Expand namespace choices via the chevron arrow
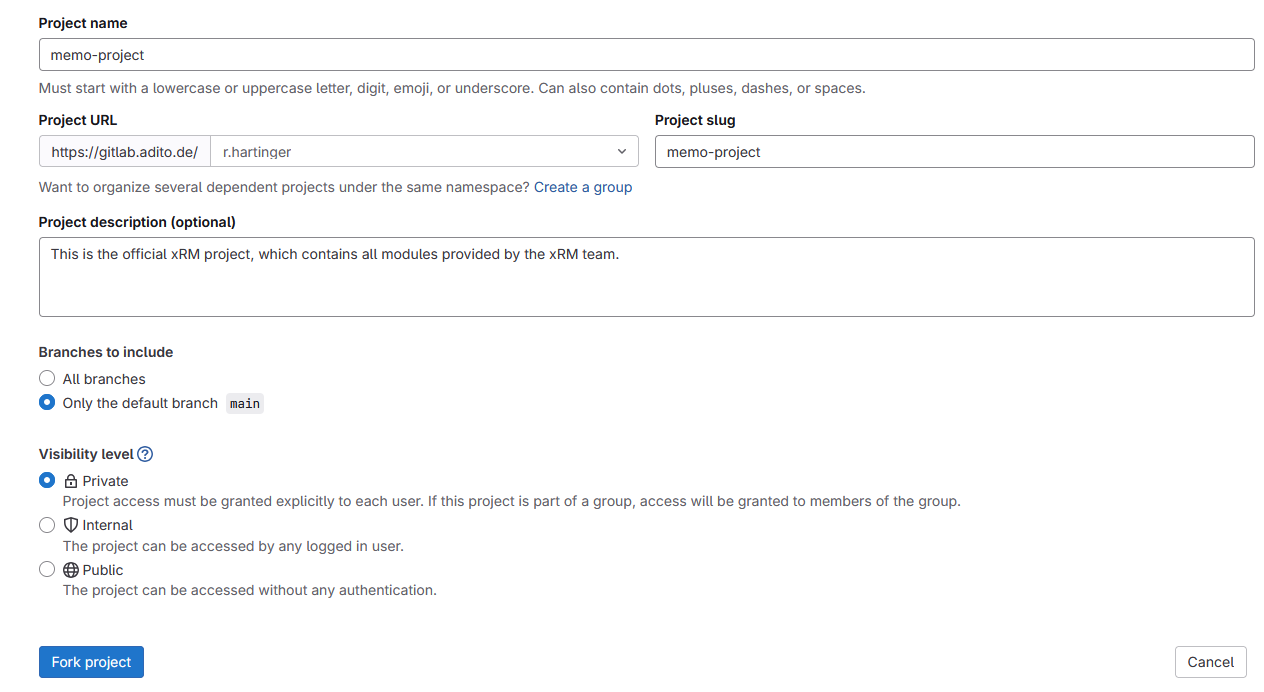This screenshot has width=1264, height=692. click(x=622, y=151)
